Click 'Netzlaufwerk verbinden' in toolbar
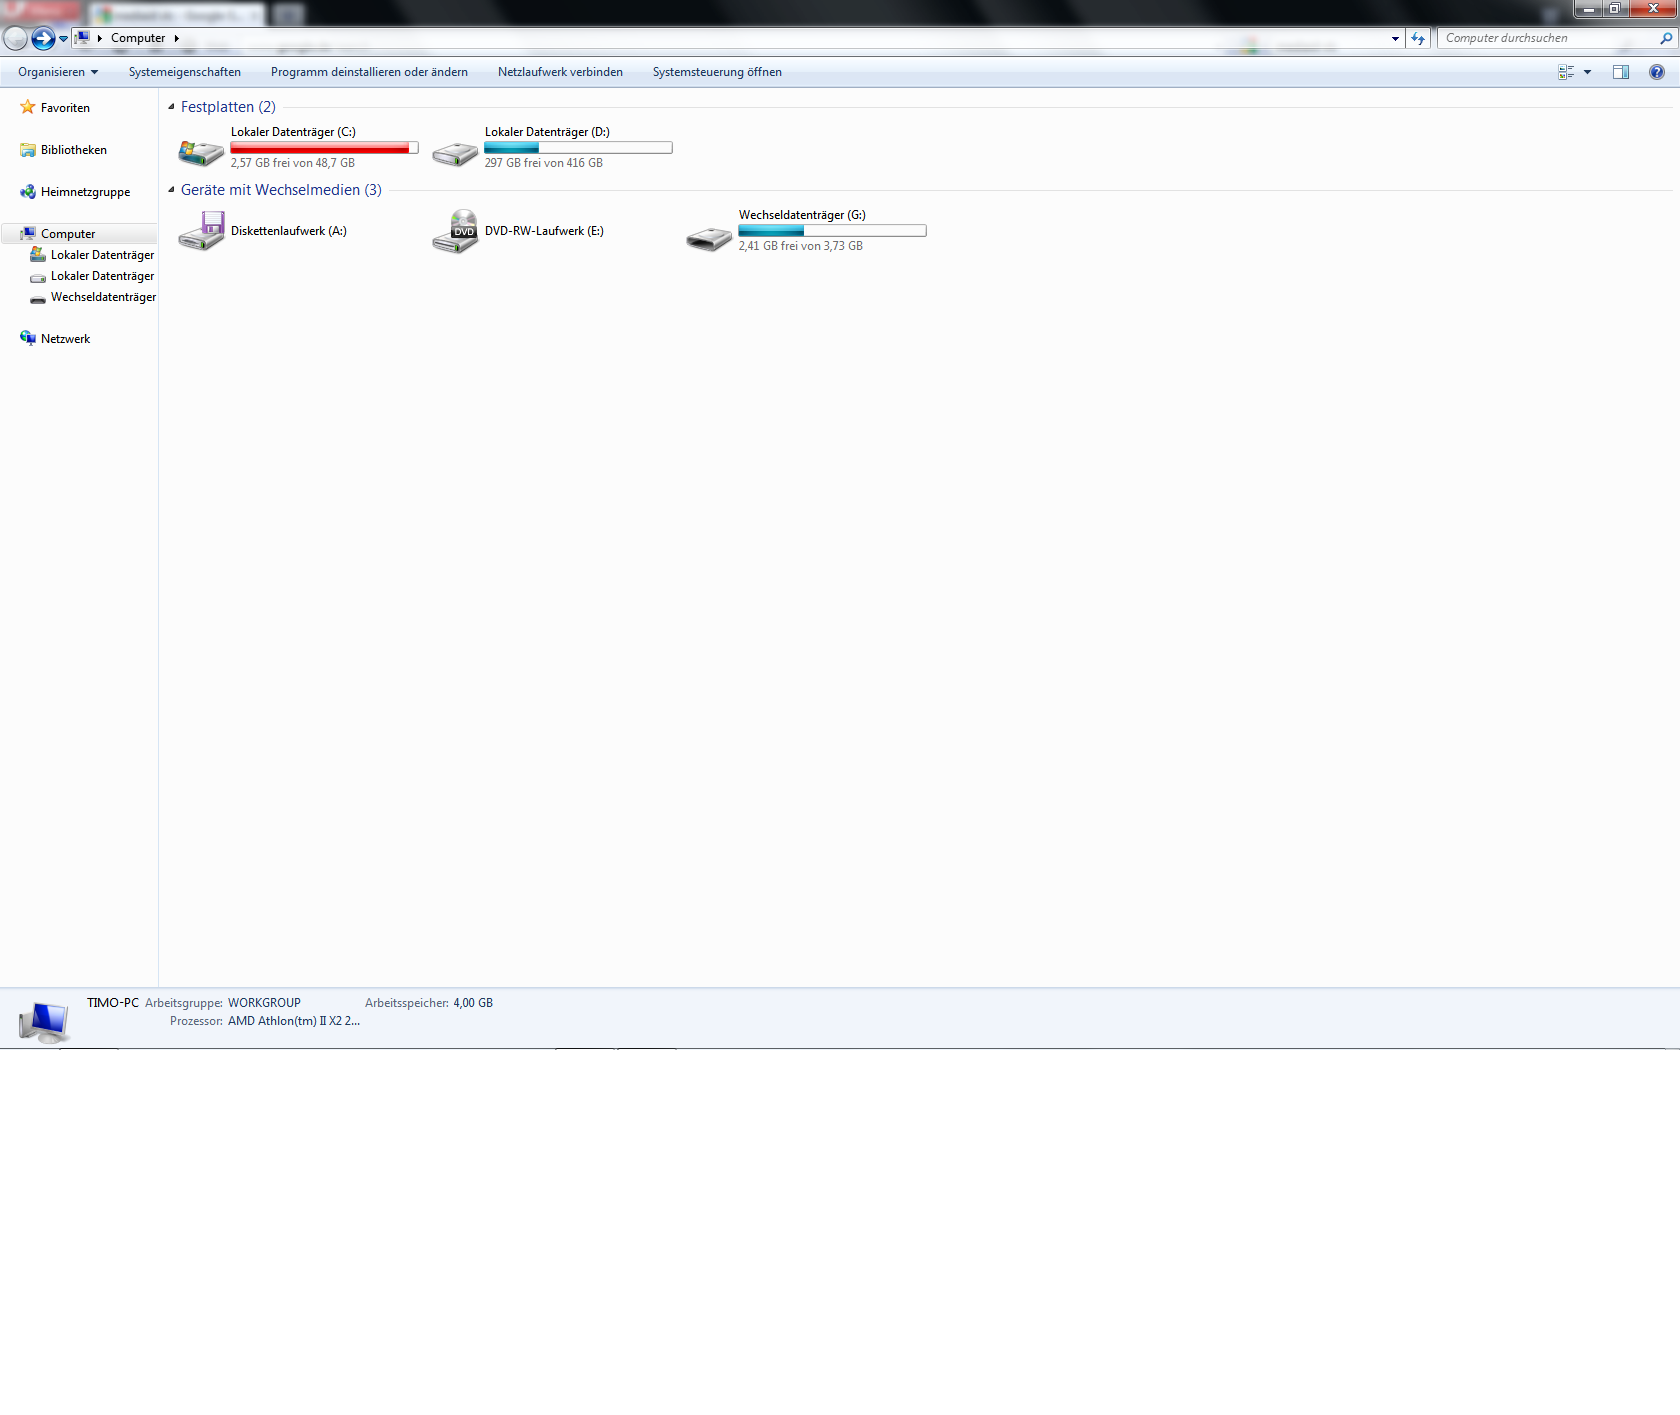The height and width of the screenshot is (1415, 1680). (x=560, y=72)
